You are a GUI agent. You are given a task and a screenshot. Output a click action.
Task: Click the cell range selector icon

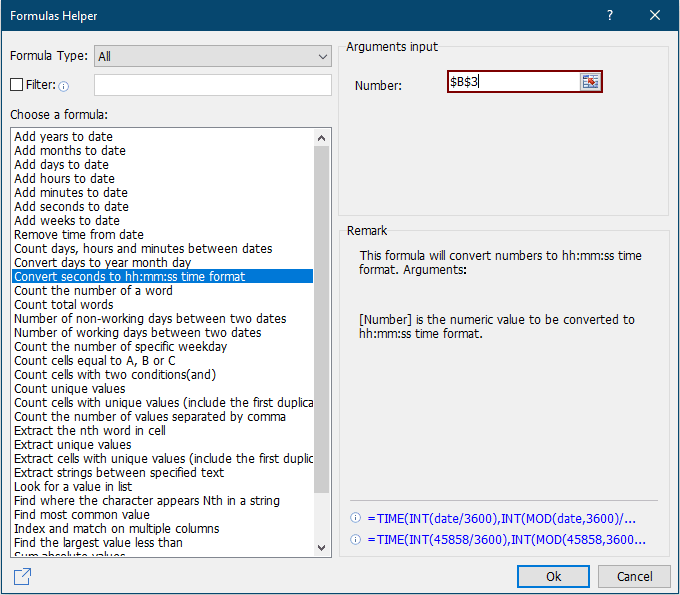pos(590,82)
